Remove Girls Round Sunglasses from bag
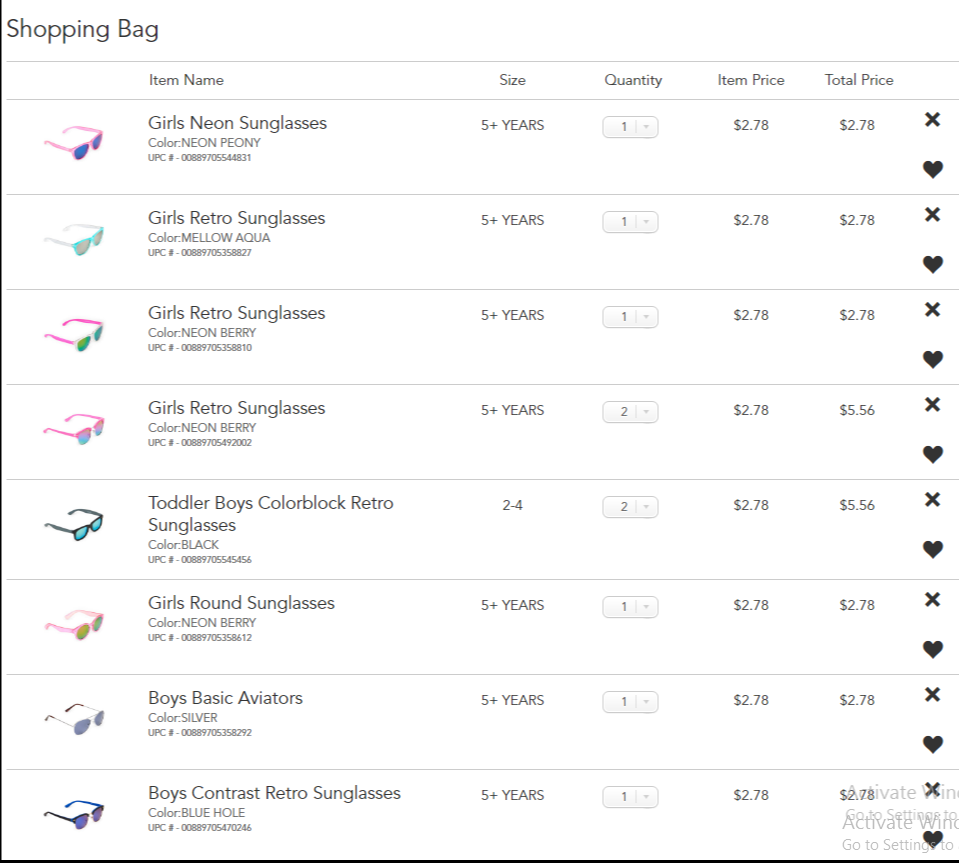This screenshot has height=863, width=959. 932,600
